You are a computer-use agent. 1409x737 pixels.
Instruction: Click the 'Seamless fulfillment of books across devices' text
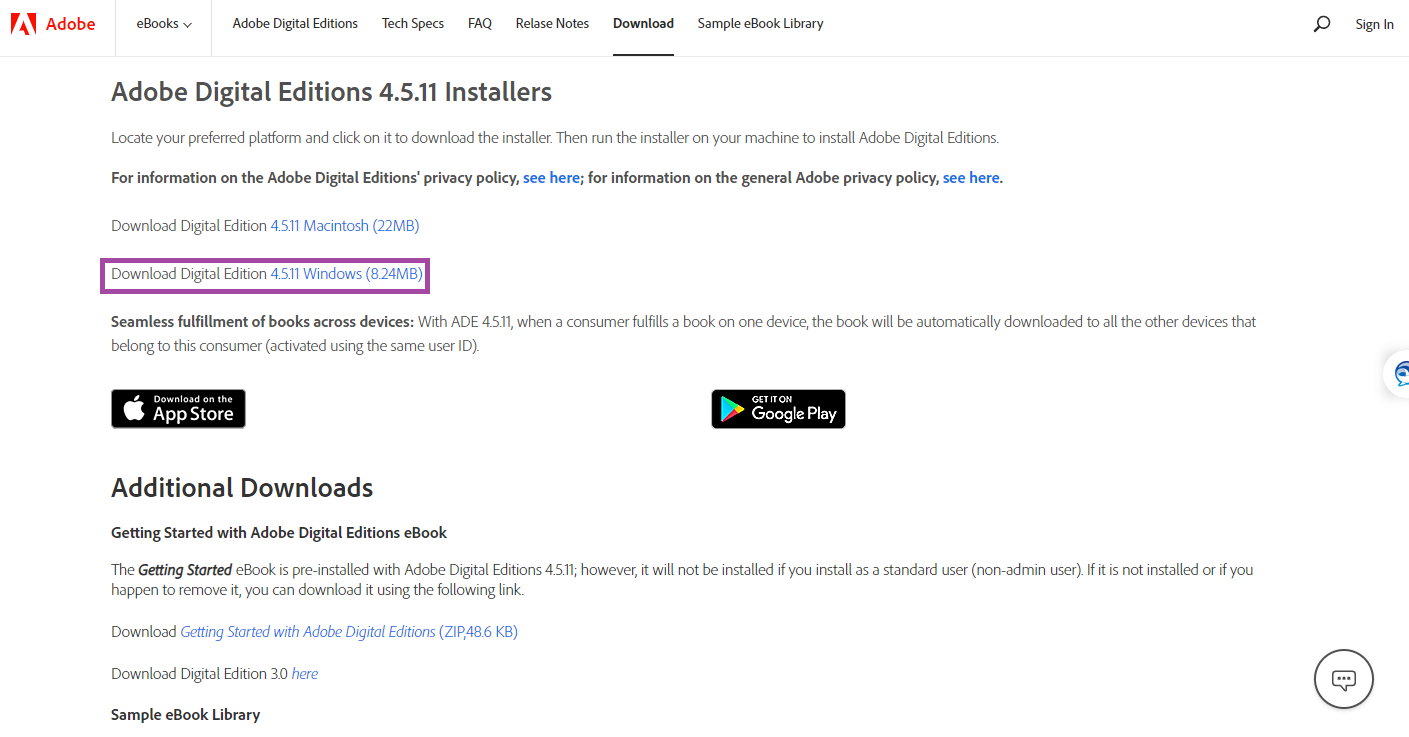[262, 322]
